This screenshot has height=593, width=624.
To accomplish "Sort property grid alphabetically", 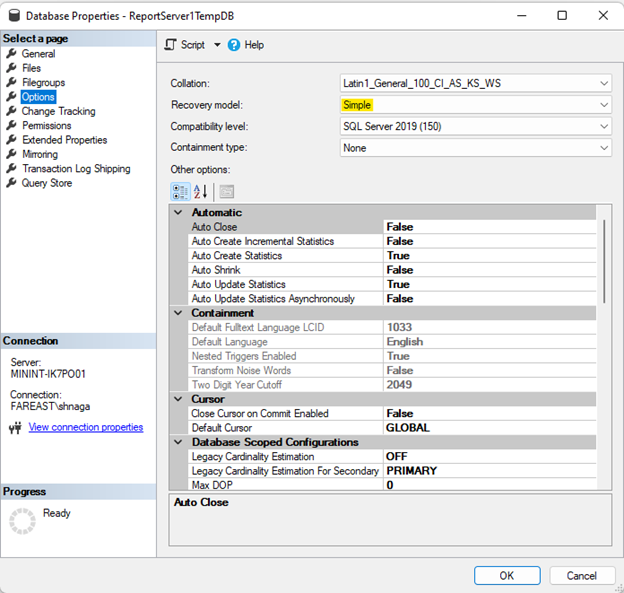I will point(201,192).
